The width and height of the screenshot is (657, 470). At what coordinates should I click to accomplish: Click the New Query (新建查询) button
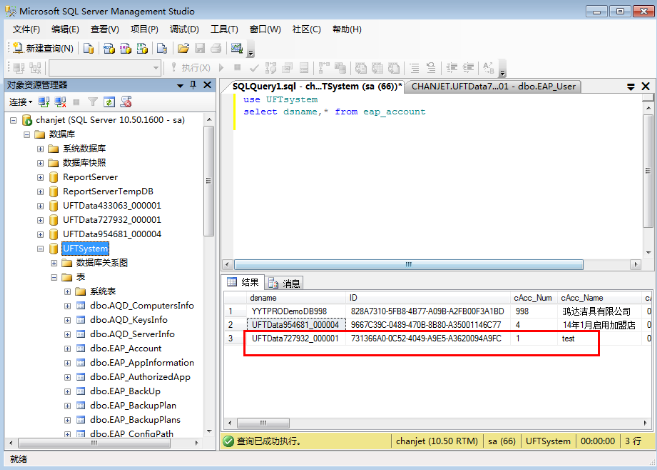pos(43,48)
